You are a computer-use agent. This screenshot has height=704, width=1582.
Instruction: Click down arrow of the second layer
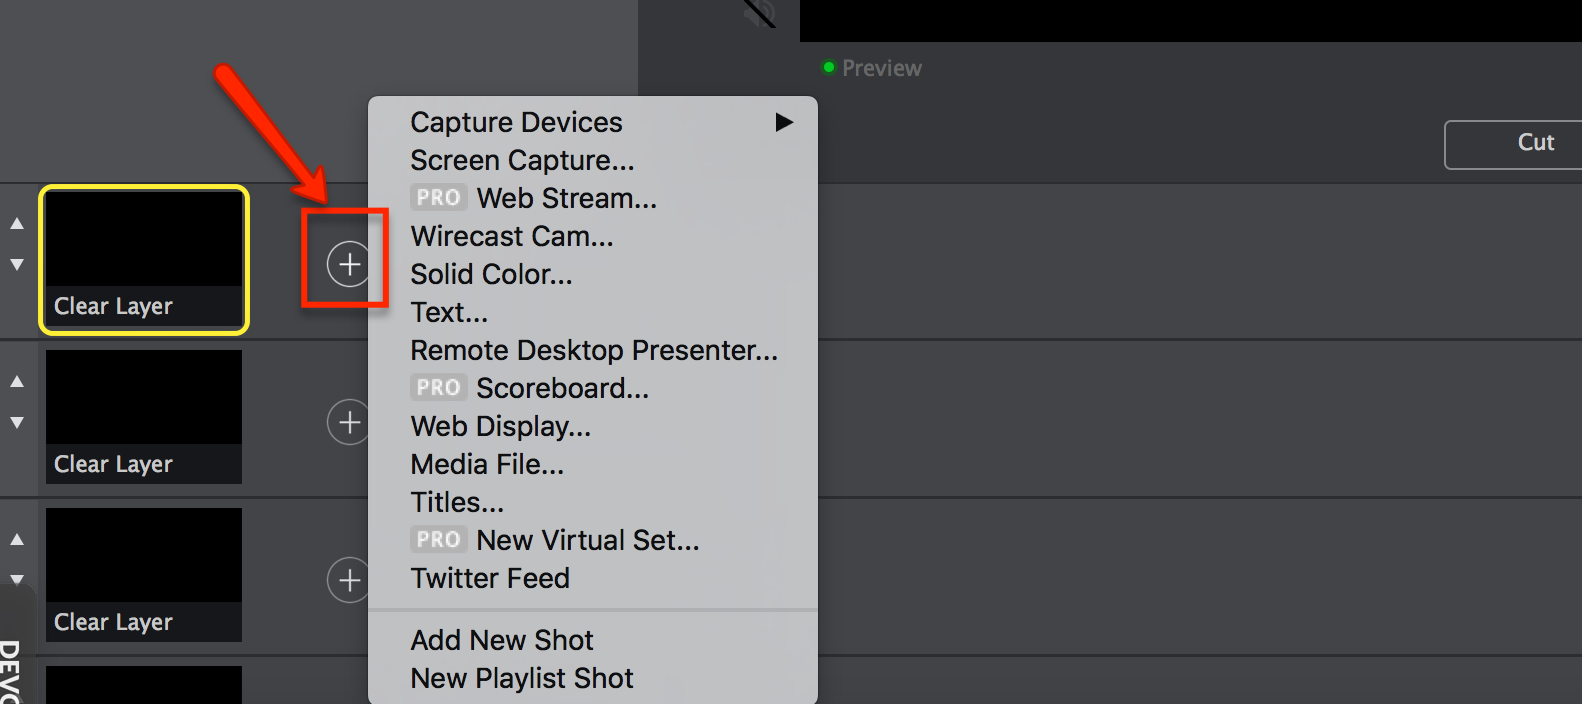(x=17, y=423)
